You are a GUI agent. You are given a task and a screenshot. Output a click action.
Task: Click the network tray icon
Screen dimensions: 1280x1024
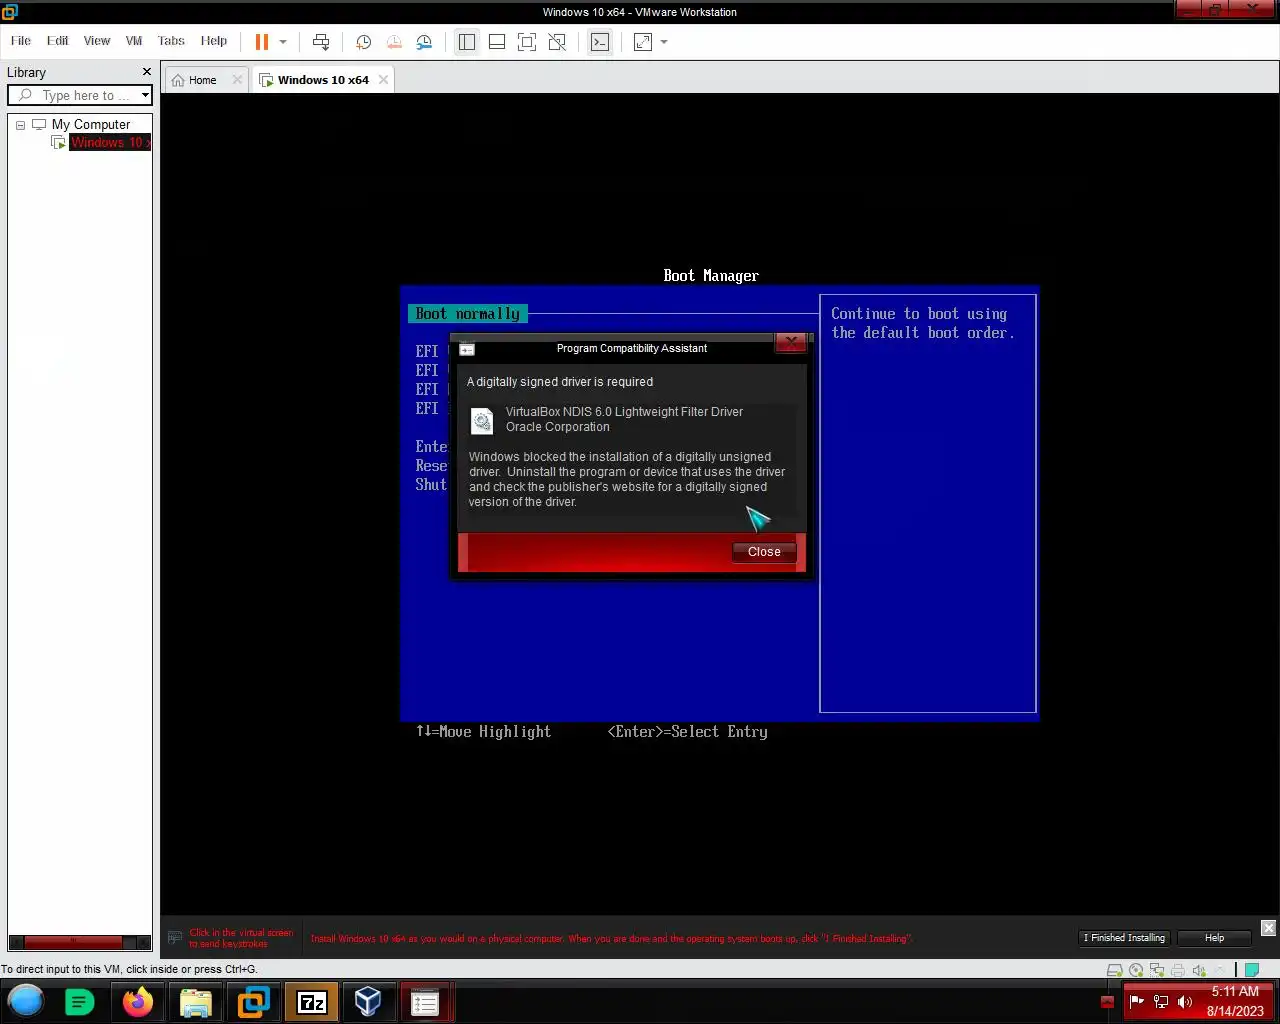(x=1160, y=1001)
